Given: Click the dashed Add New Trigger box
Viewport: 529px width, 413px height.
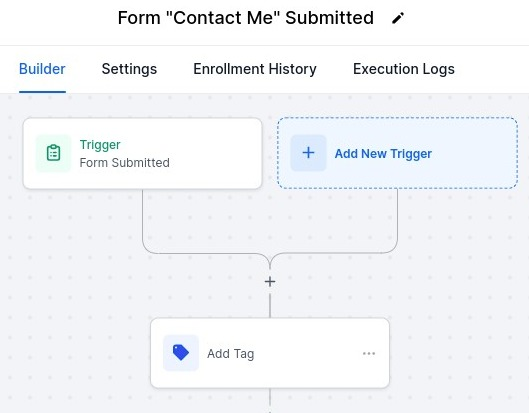Looking at the screenshot, I should [397, 153].
